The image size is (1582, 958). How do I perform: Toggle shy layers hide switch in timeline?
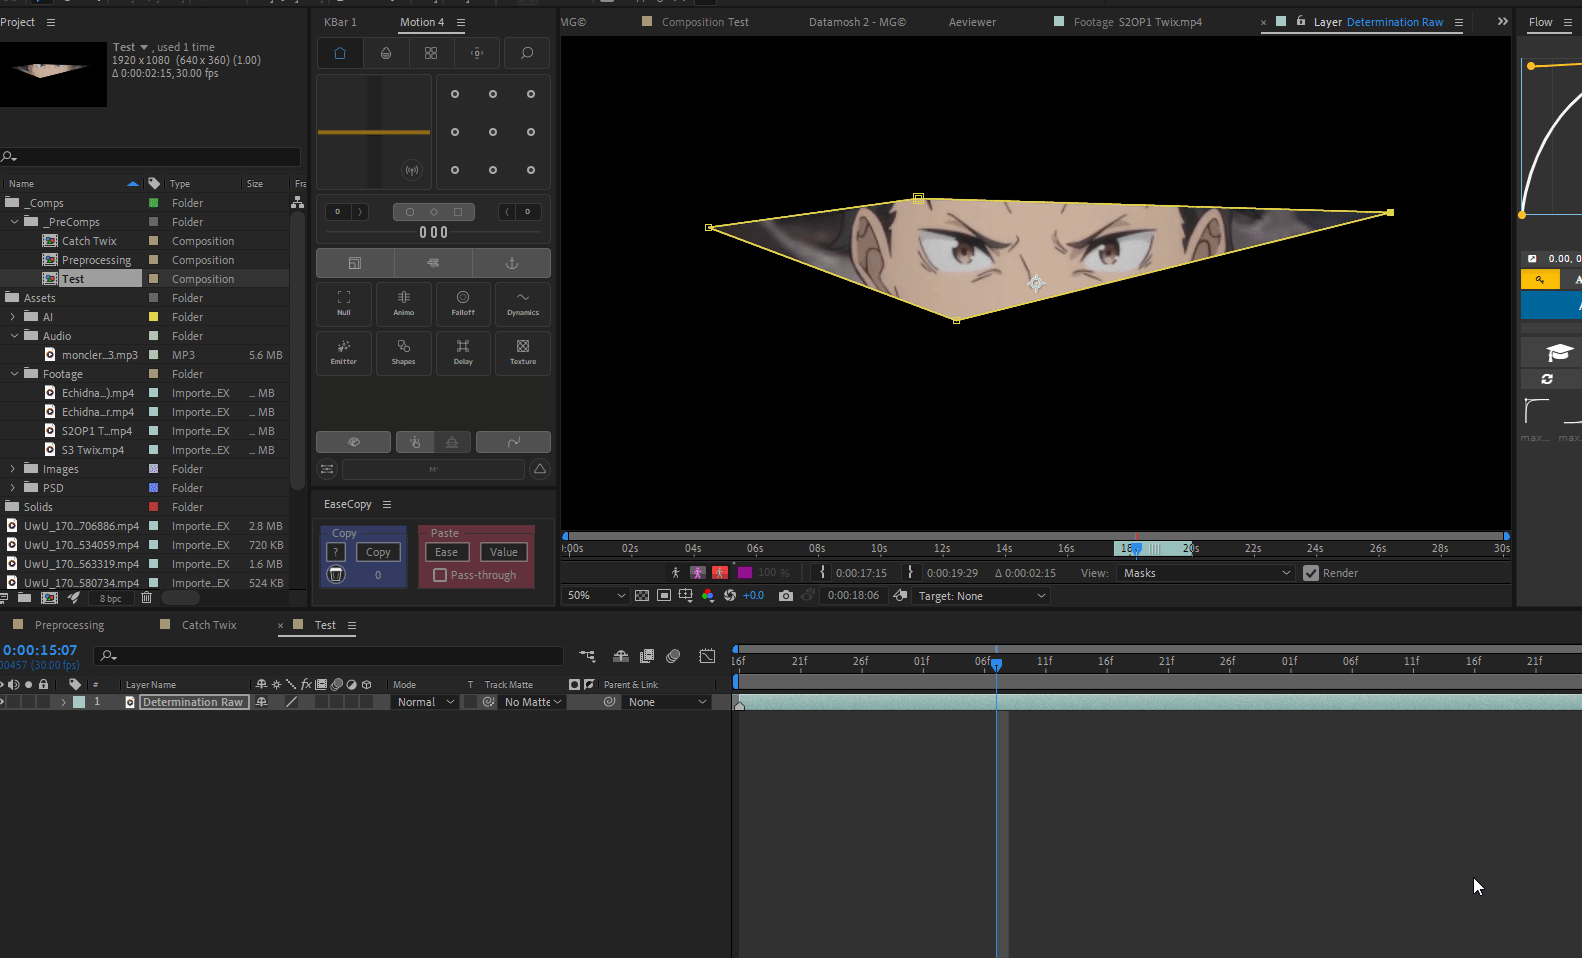click(621, 656)
